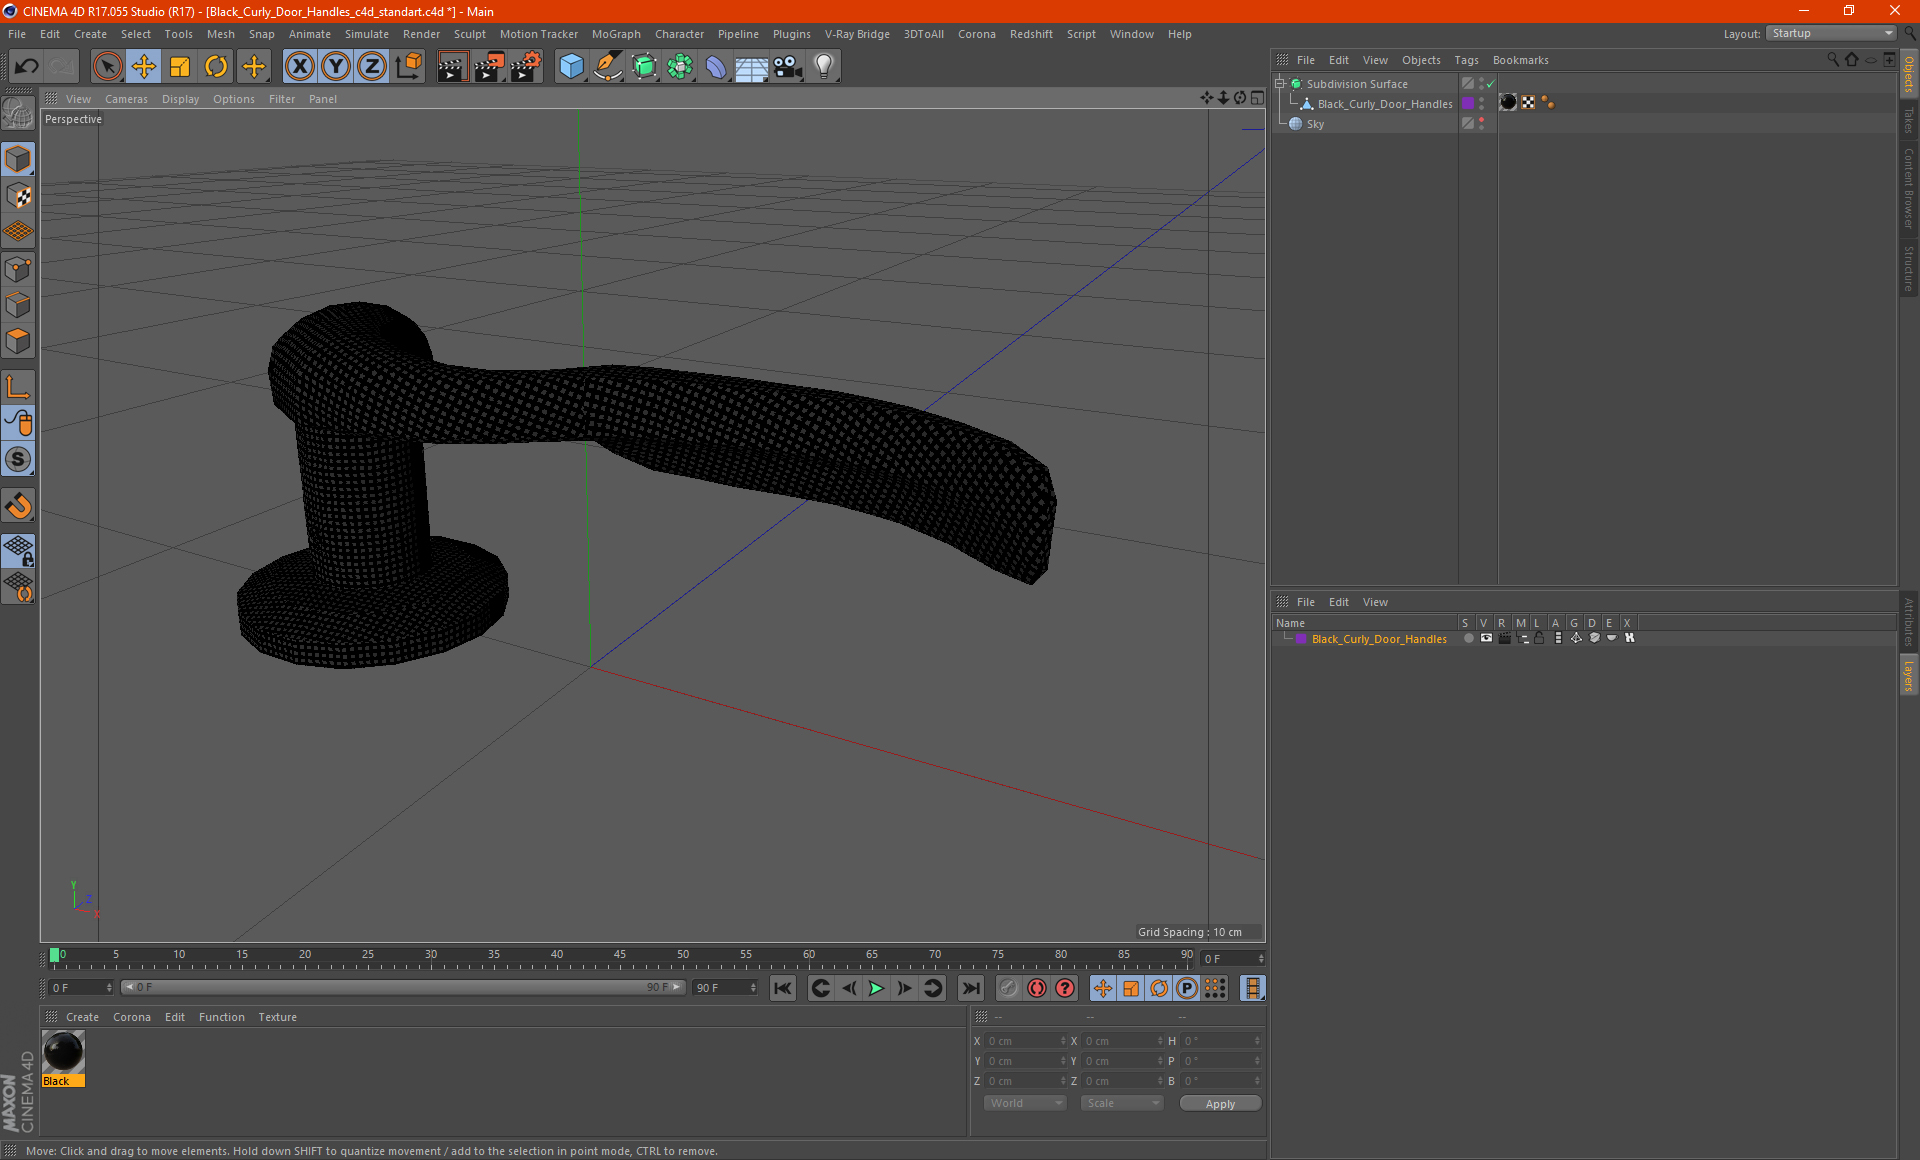This screenshot has width=1920, height=1160.
Task: Open the MoGraph menu
Action: [615, 34]
